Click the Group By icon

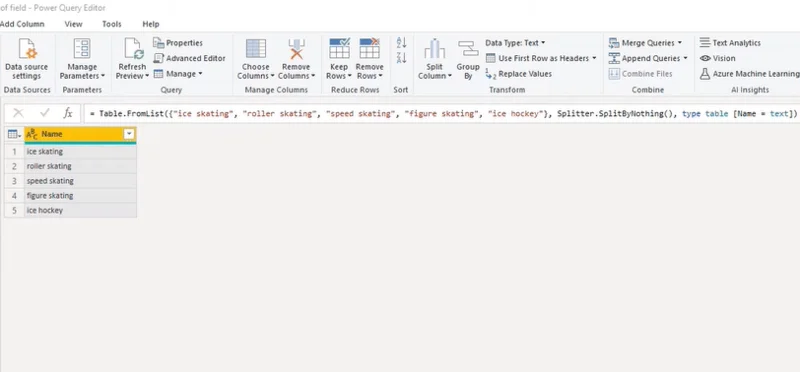(x=468, y=49)
